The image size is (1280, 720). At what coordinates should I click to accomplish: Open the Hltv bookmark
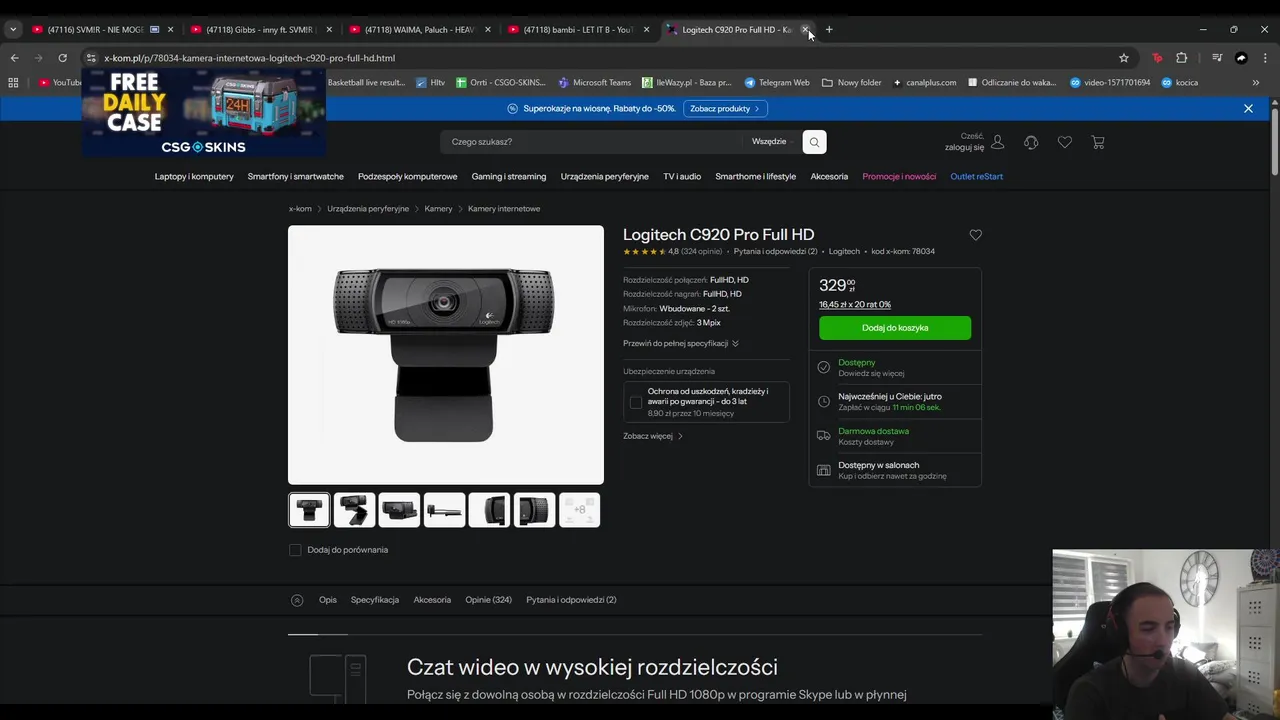tap(430, 83)
